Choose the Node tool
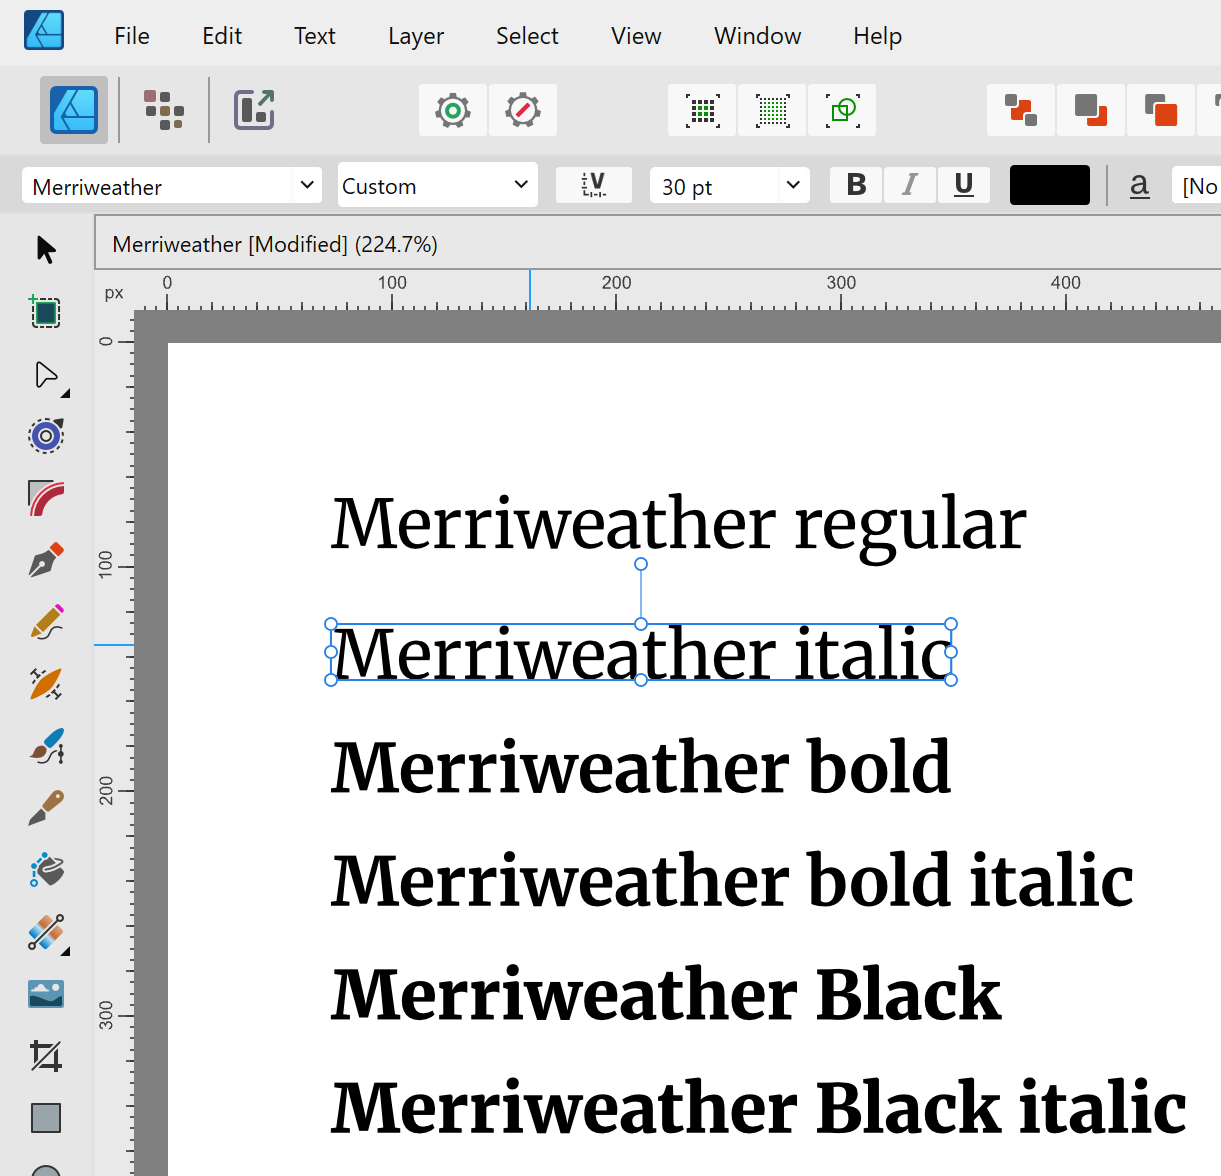The image size is (1221, 1176). pyautogui.click(x=46, y=375)
